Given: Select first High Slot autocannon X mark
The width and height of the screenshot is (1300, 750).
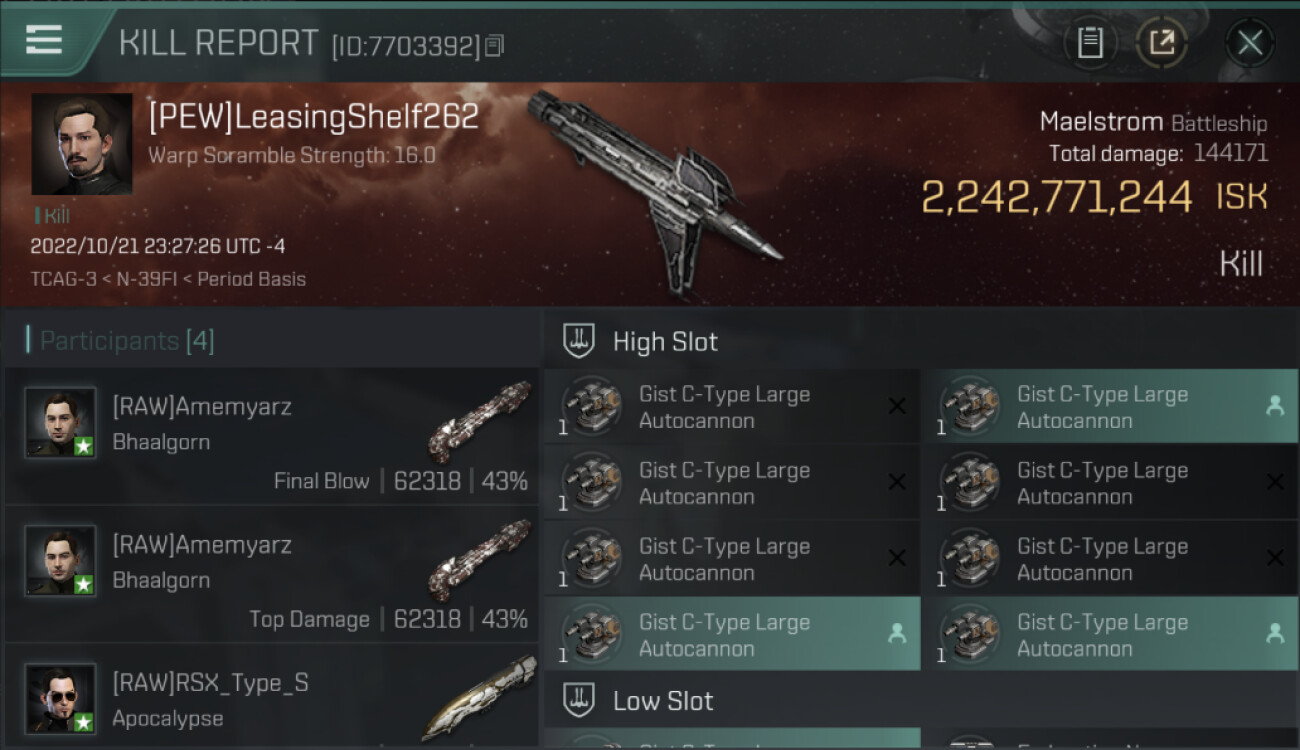Looking at the screenshot, I should [x=897, y=406].
